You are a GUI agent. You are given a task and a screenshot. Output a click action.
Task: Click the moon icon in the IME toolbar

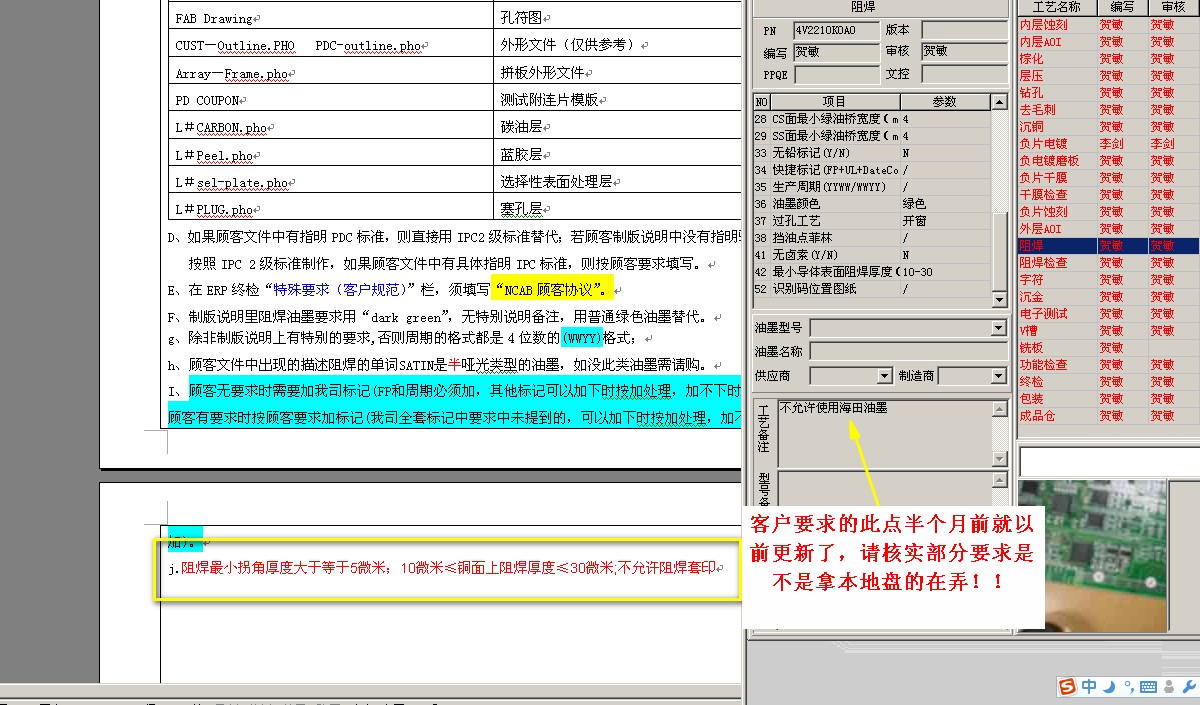1108,686
